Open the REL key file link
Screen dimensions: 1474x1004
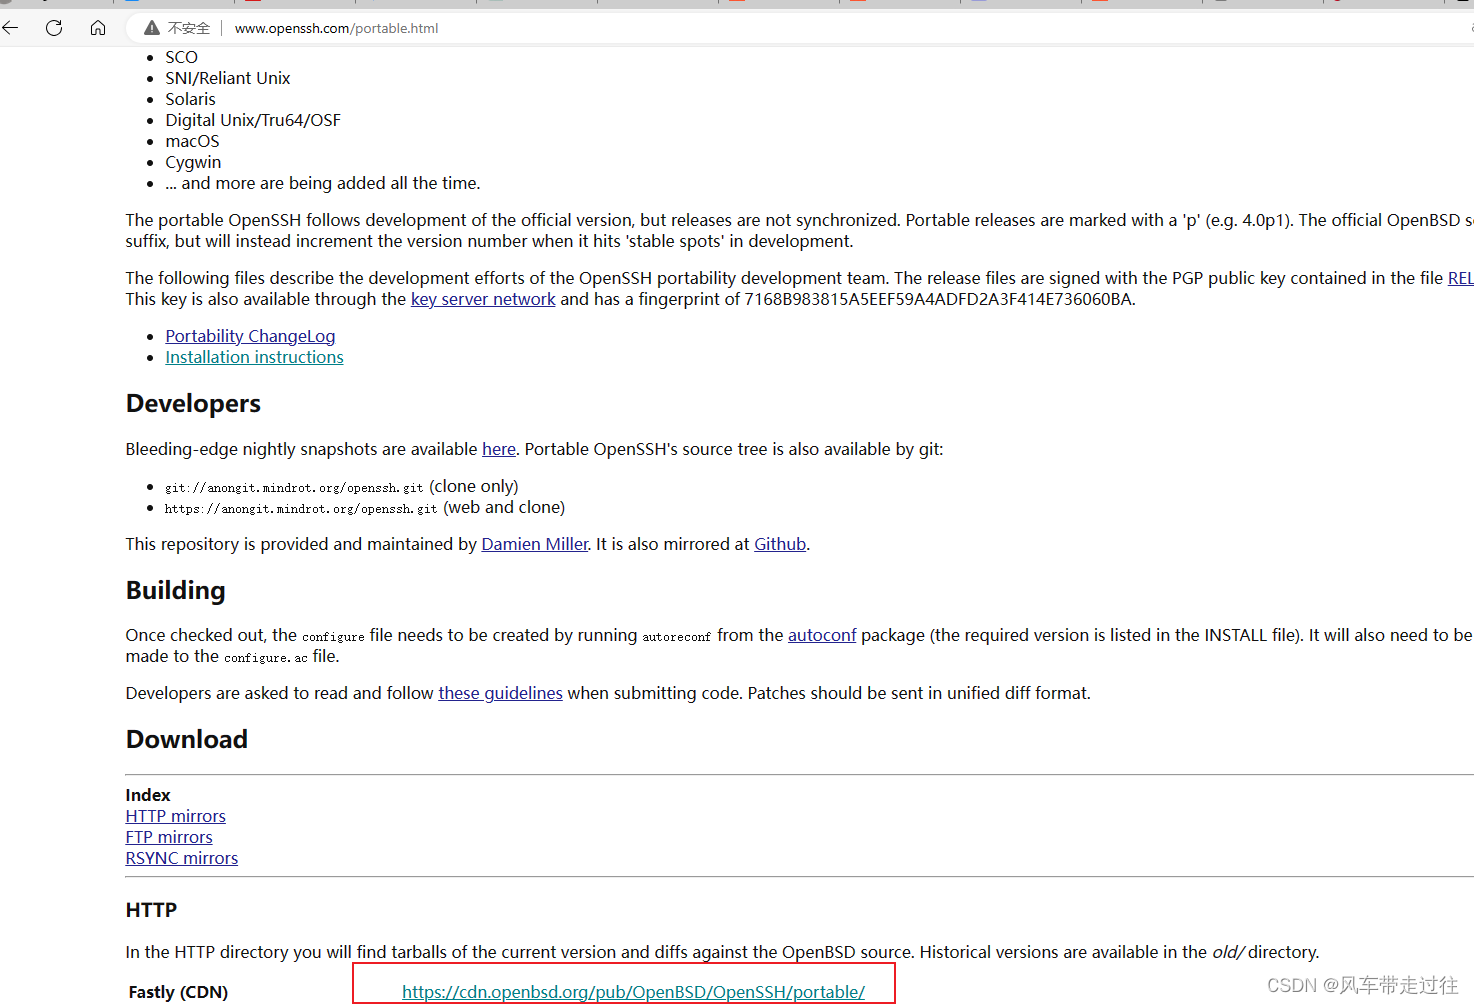click(x=1461, y=278)
